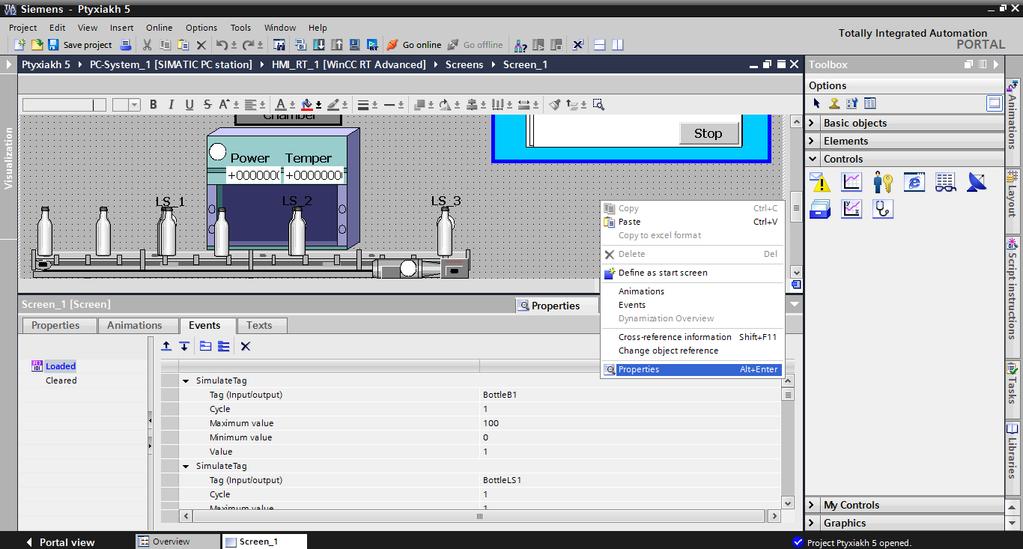The image size is (1023, 549).
Task: Open the Project menu
Action: pos(23,27)
